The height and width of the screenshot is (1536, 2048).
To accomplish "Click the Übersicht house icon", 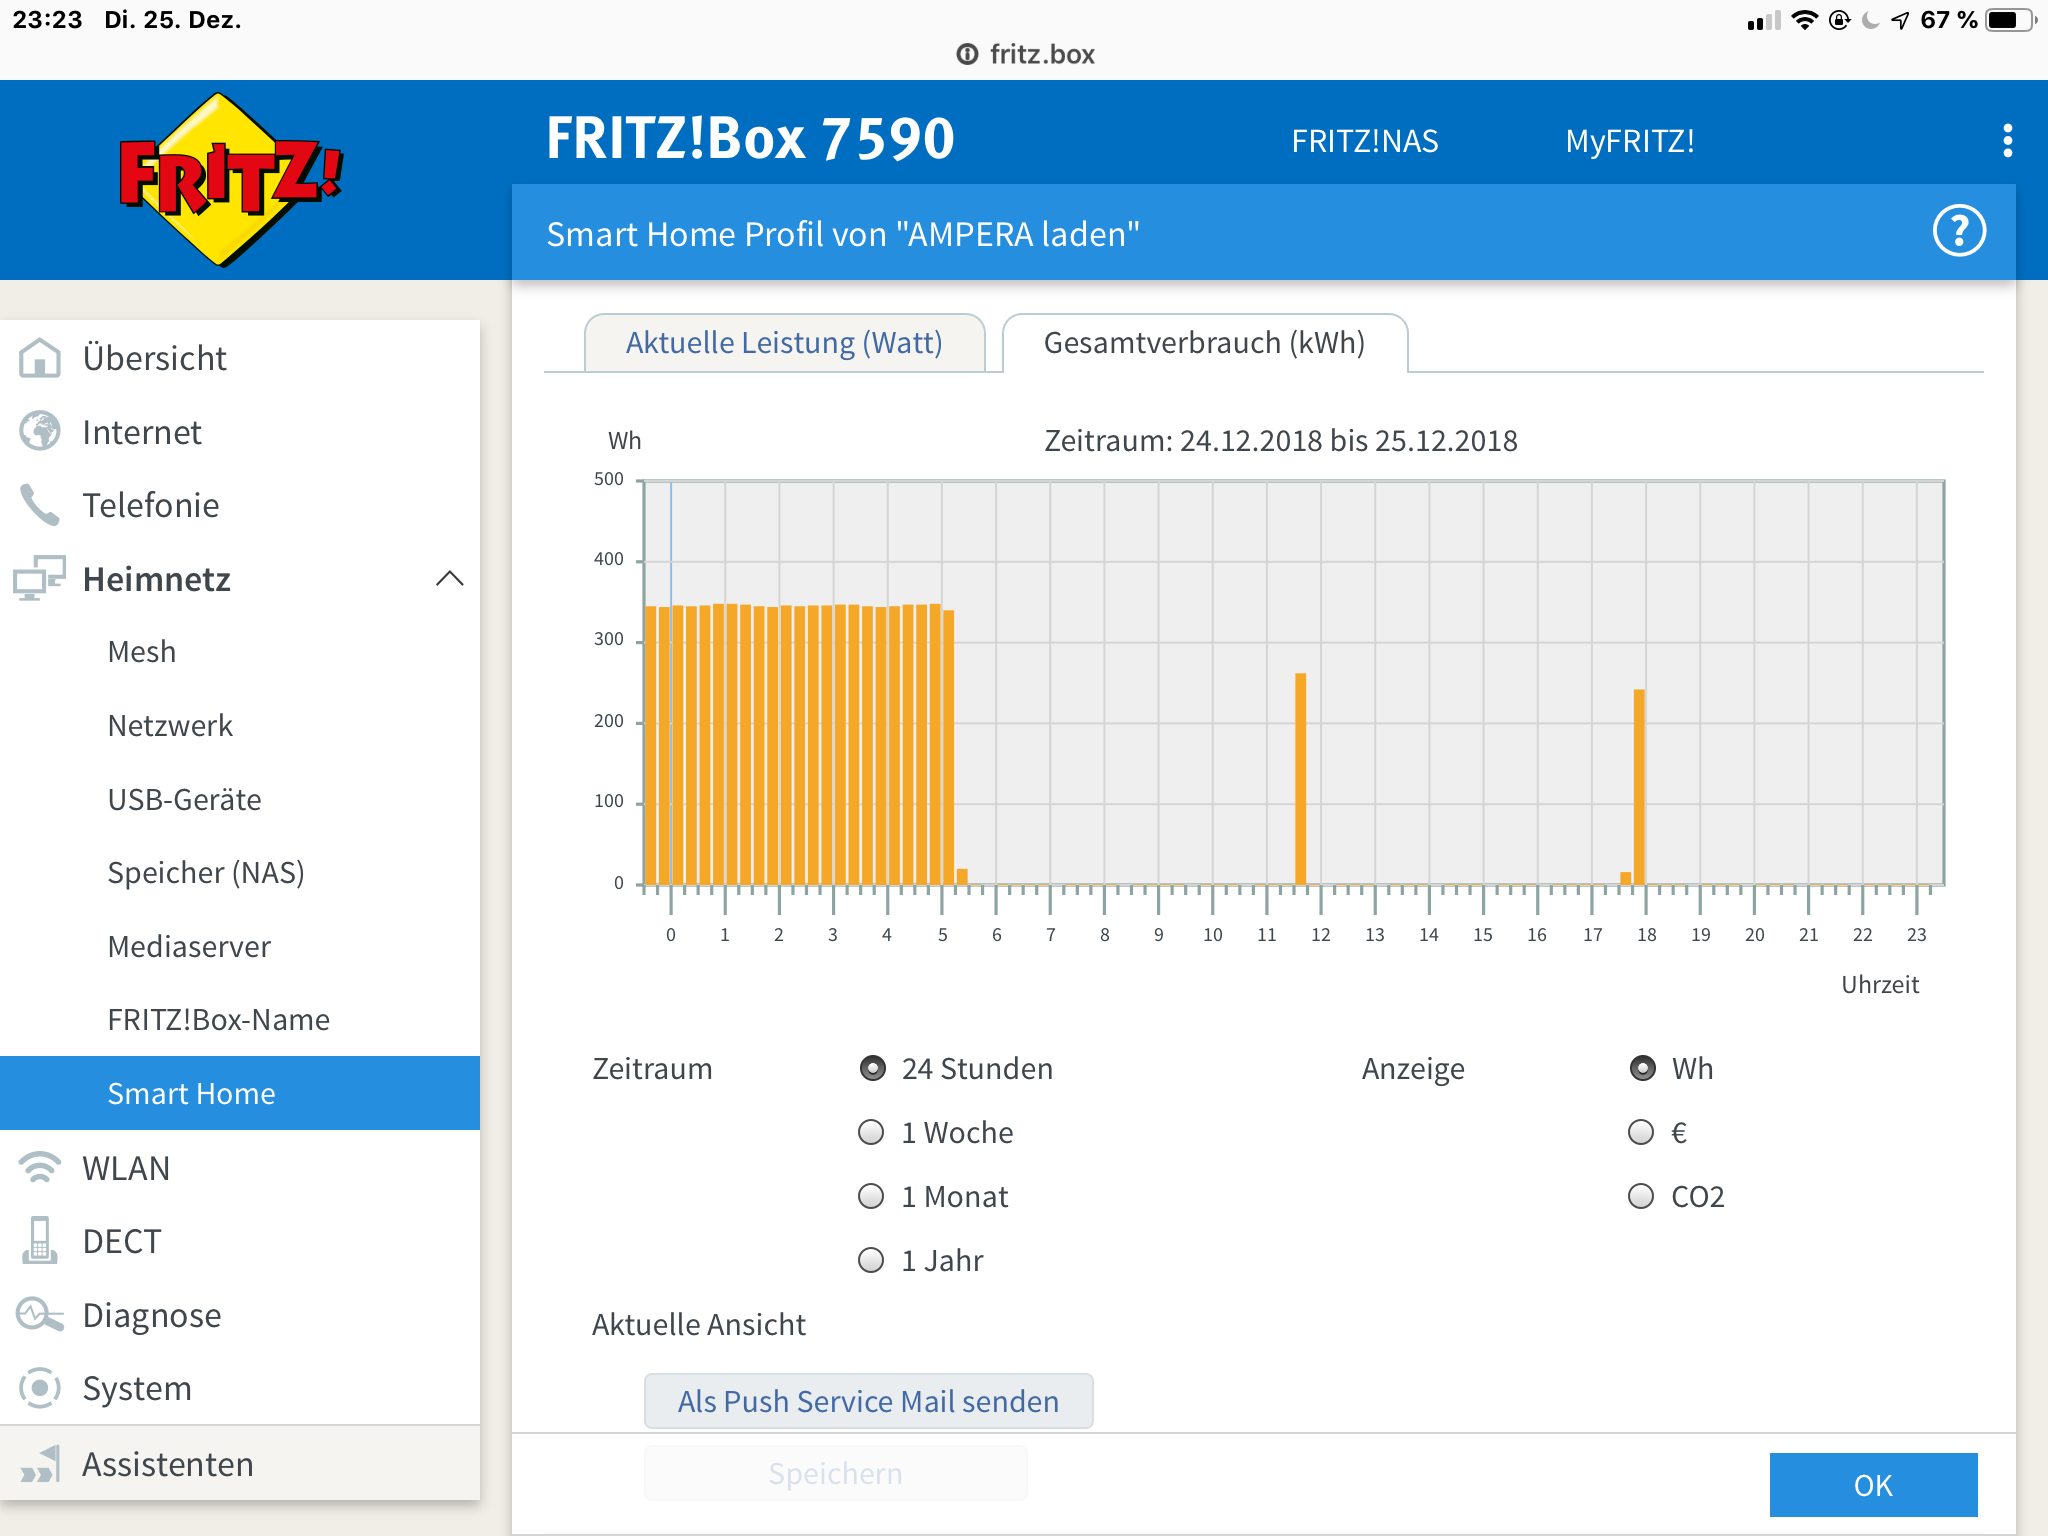I will [40, 358].
